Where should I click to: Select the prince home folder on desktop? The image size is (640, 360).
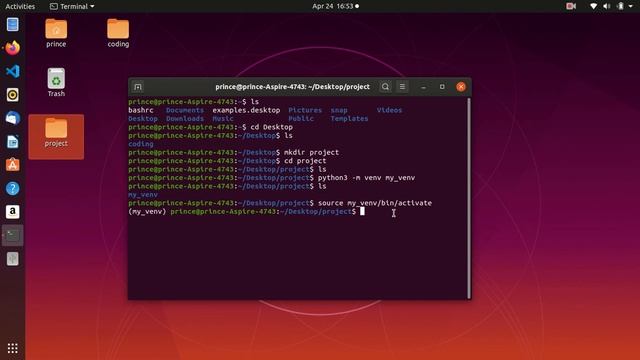56,33
